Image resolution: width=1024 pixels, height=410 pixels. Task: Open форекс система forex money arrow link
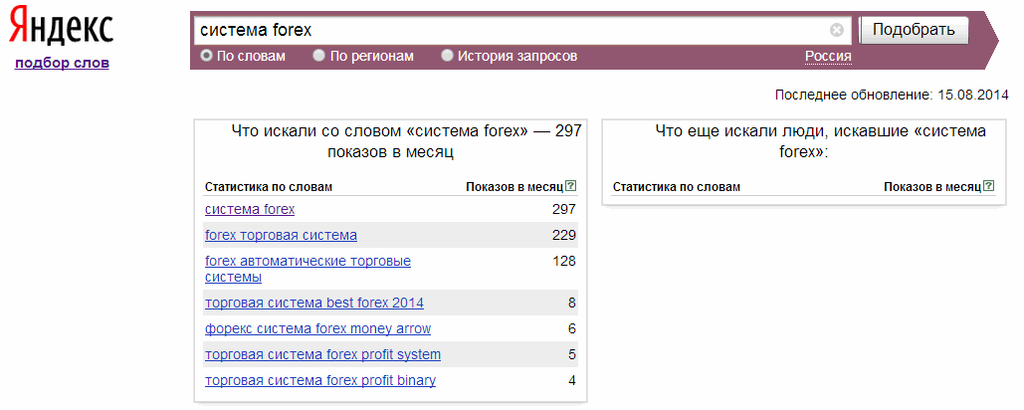point(317,328)
